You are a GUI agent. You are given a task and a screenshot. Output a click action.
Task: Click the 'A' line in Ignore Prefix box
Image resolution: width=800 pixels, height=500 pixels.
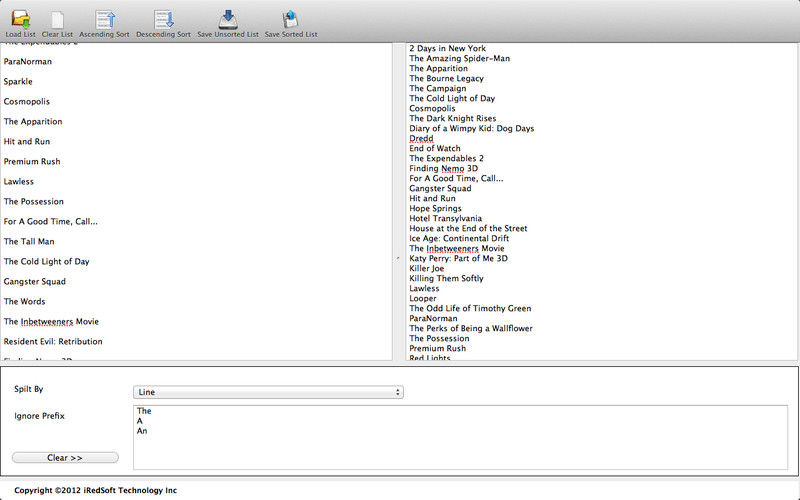pos(140,421)
